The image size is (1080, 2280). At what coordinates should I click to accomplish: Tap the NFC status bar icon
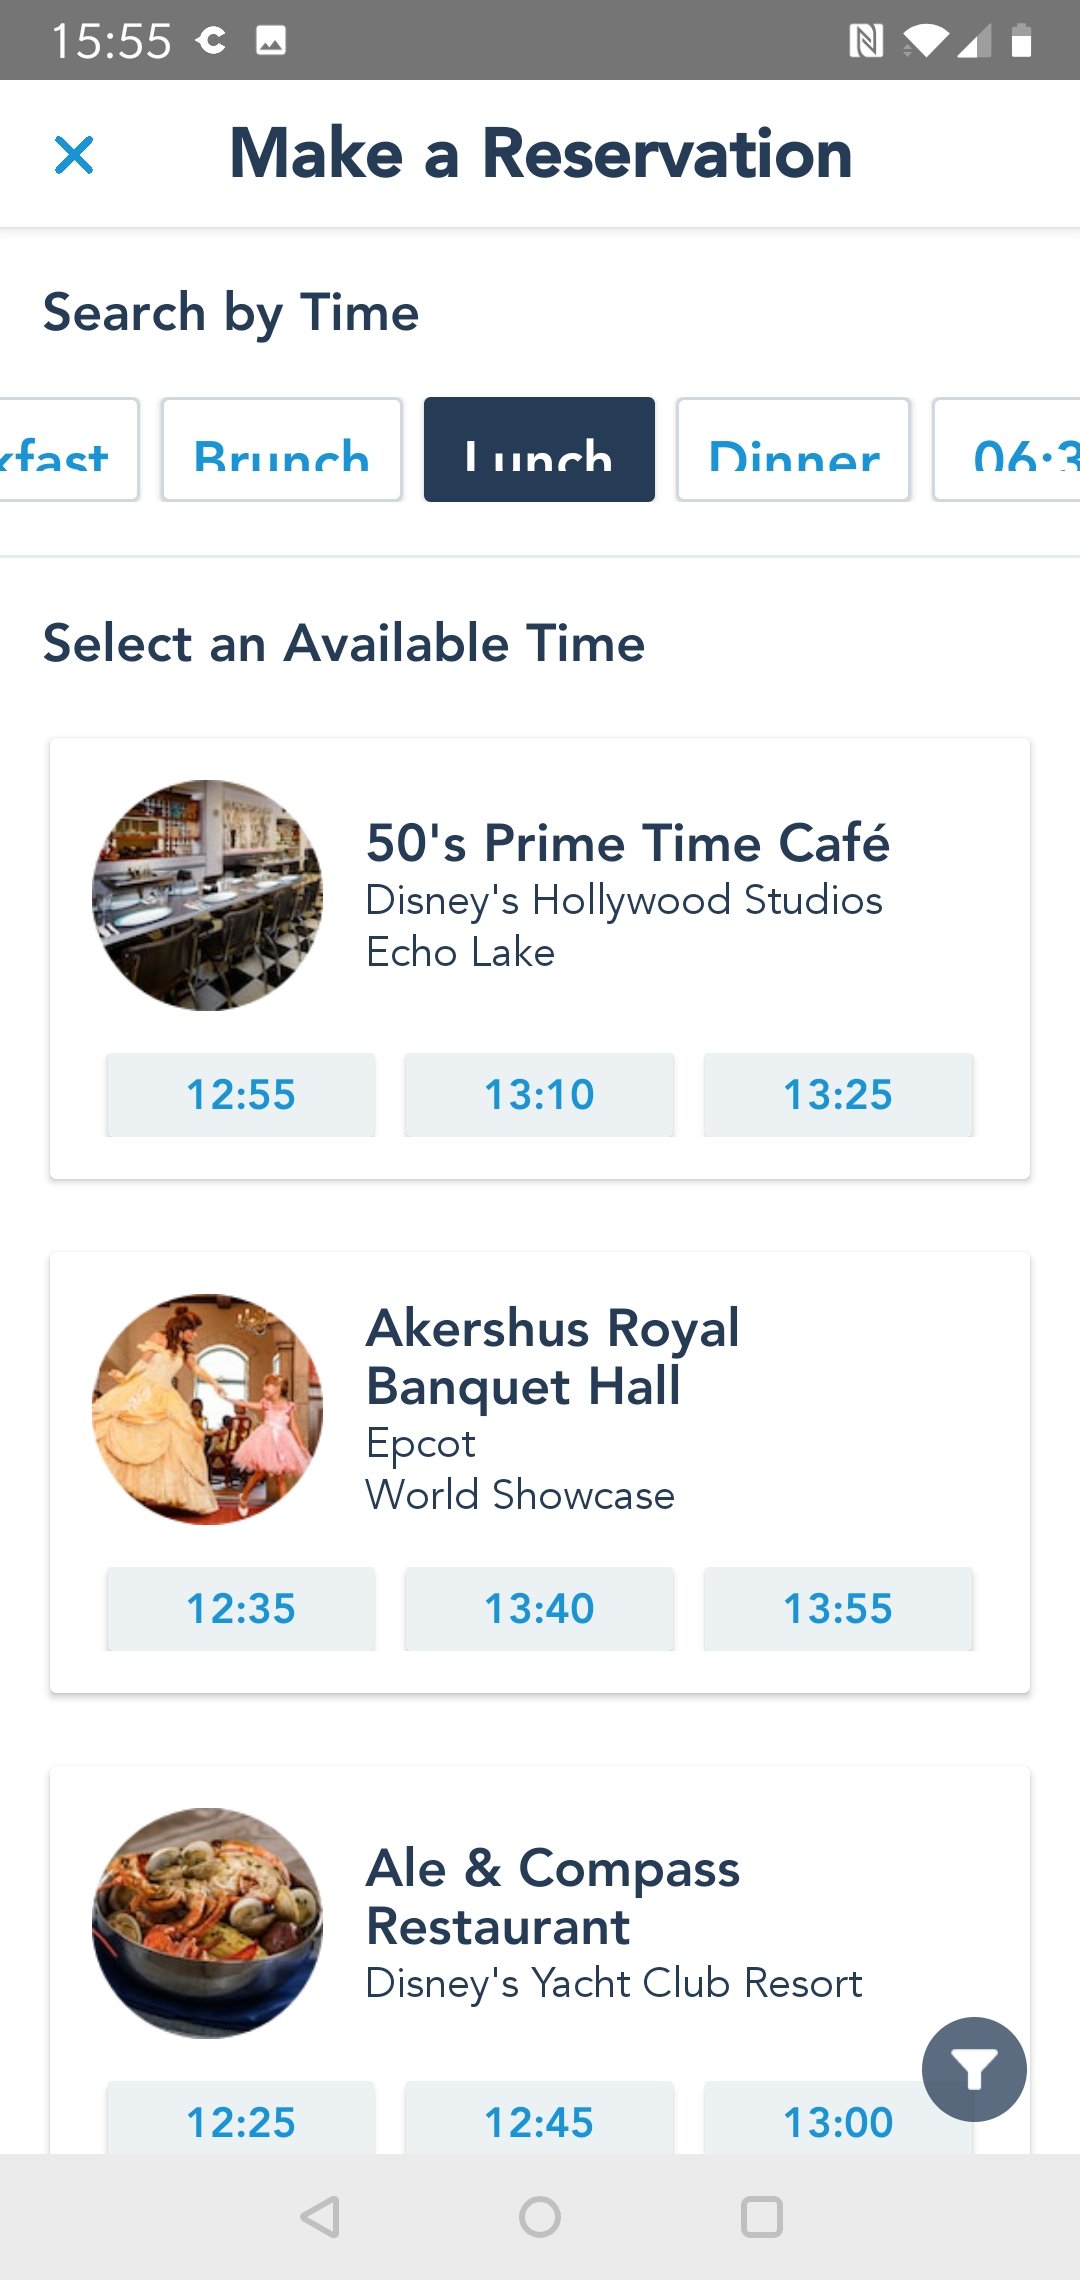coord(865,41)
